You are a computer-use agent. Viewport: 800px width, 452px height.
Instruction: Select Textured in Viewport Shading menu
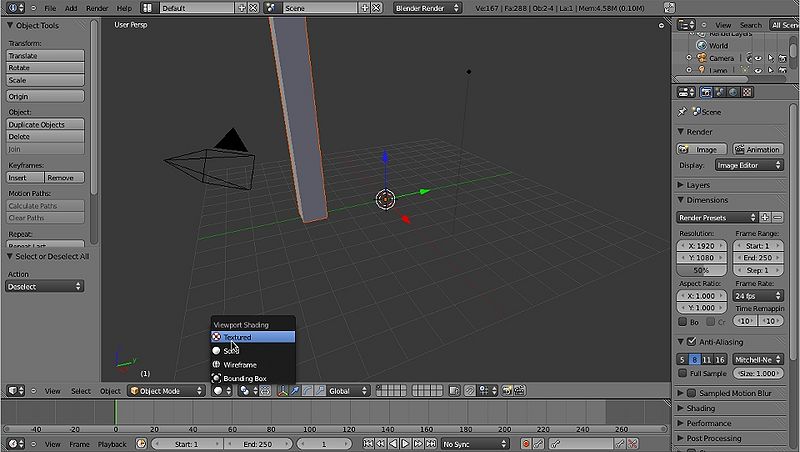point(252,337)
